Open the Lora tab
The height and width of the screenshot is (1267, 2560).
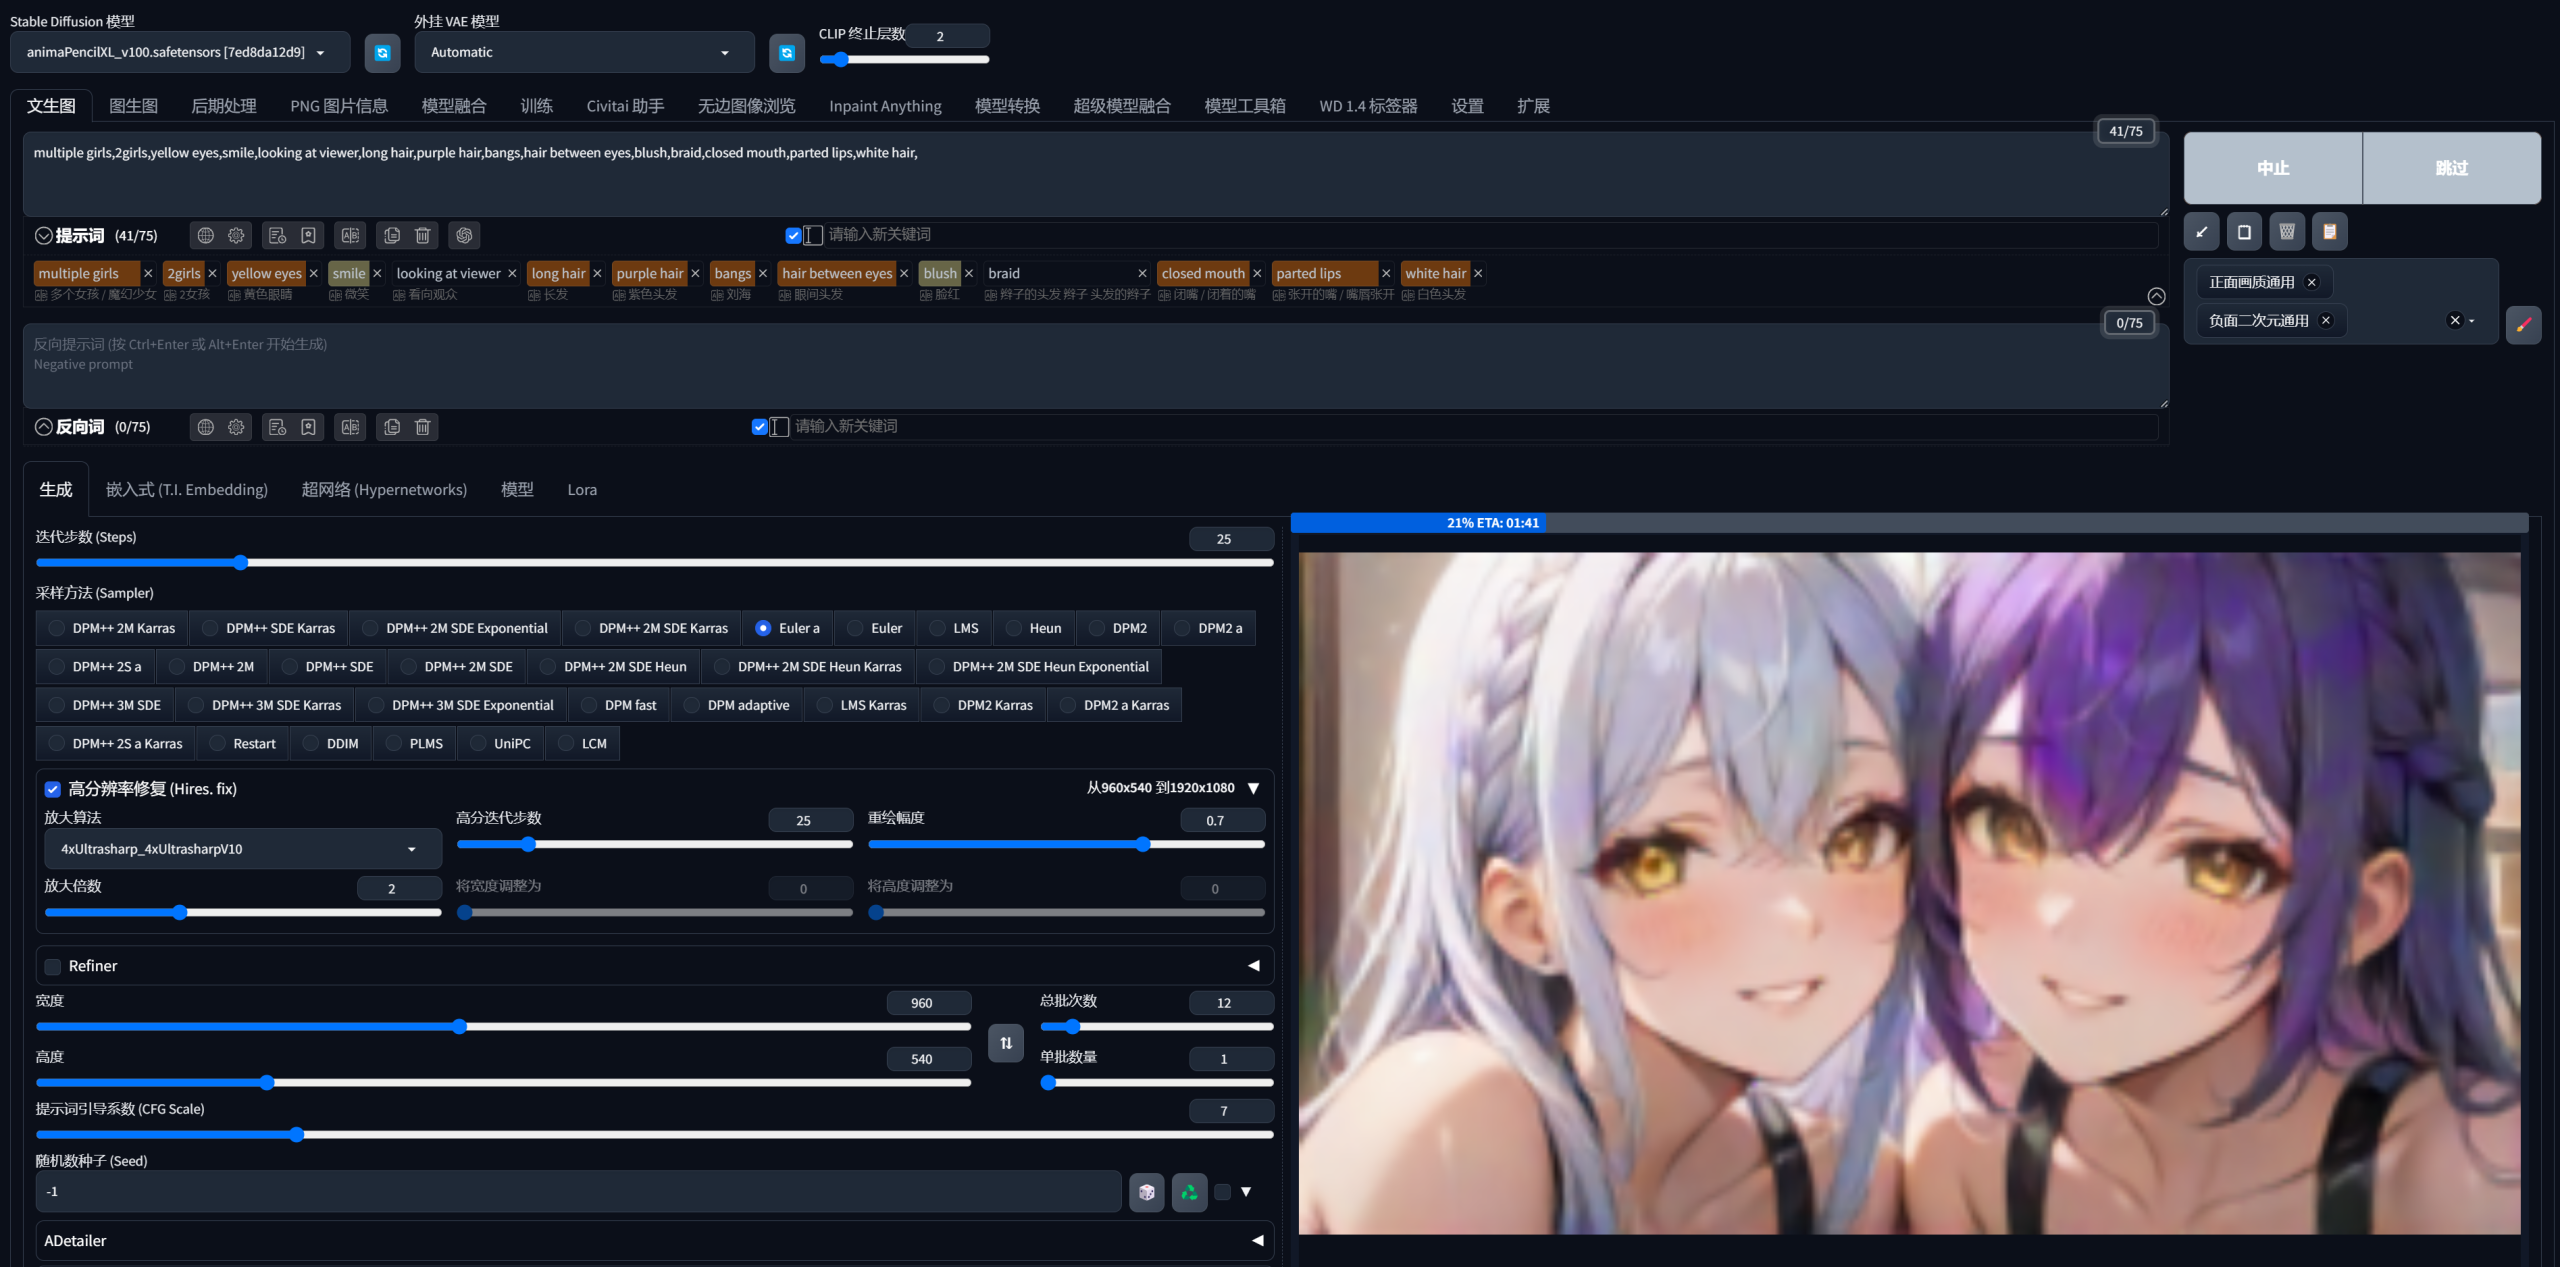tap(582, 490)
